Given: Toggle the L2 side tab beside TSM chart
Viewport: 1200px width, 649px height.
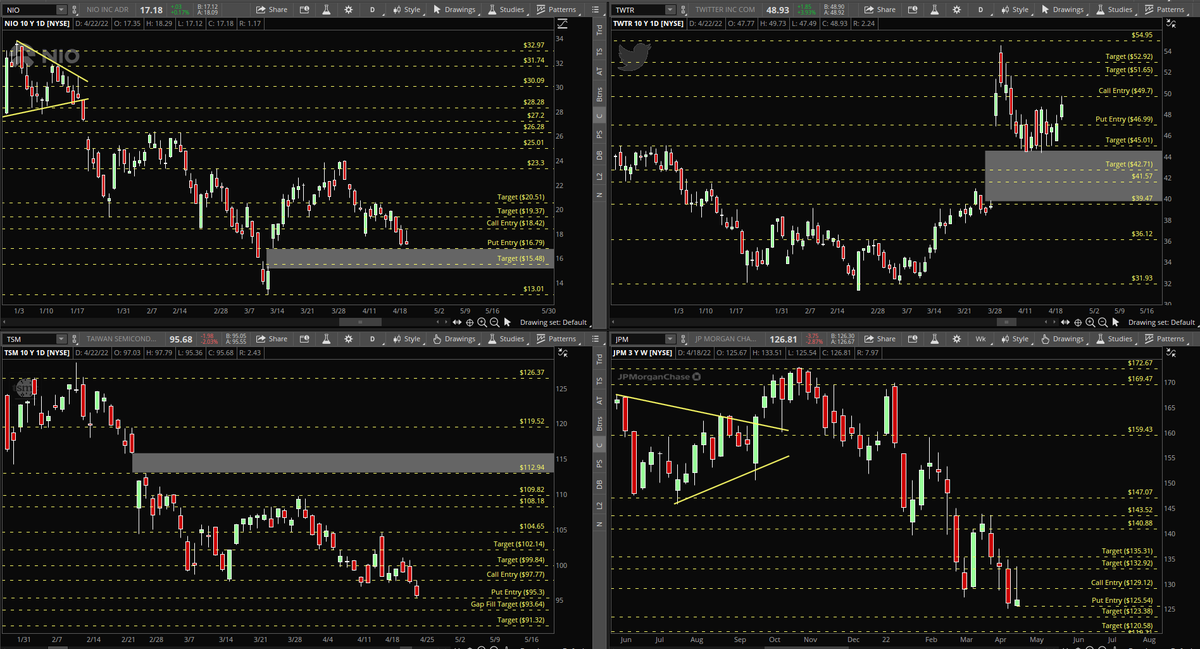Looking at the screenshot, I should click(x=599, y=507).
